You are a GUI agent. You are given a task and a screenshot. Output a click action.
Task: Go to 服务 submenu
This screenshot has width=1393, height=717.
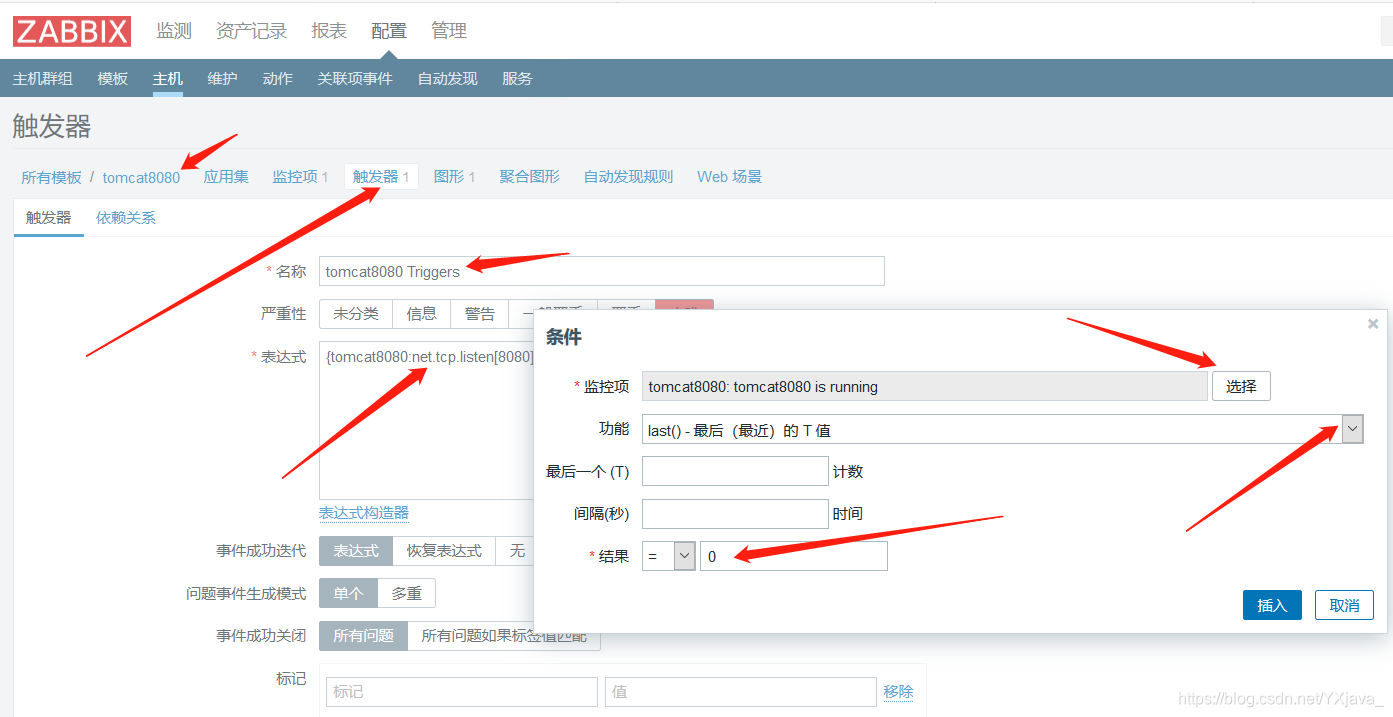click(x=517, y=78)
